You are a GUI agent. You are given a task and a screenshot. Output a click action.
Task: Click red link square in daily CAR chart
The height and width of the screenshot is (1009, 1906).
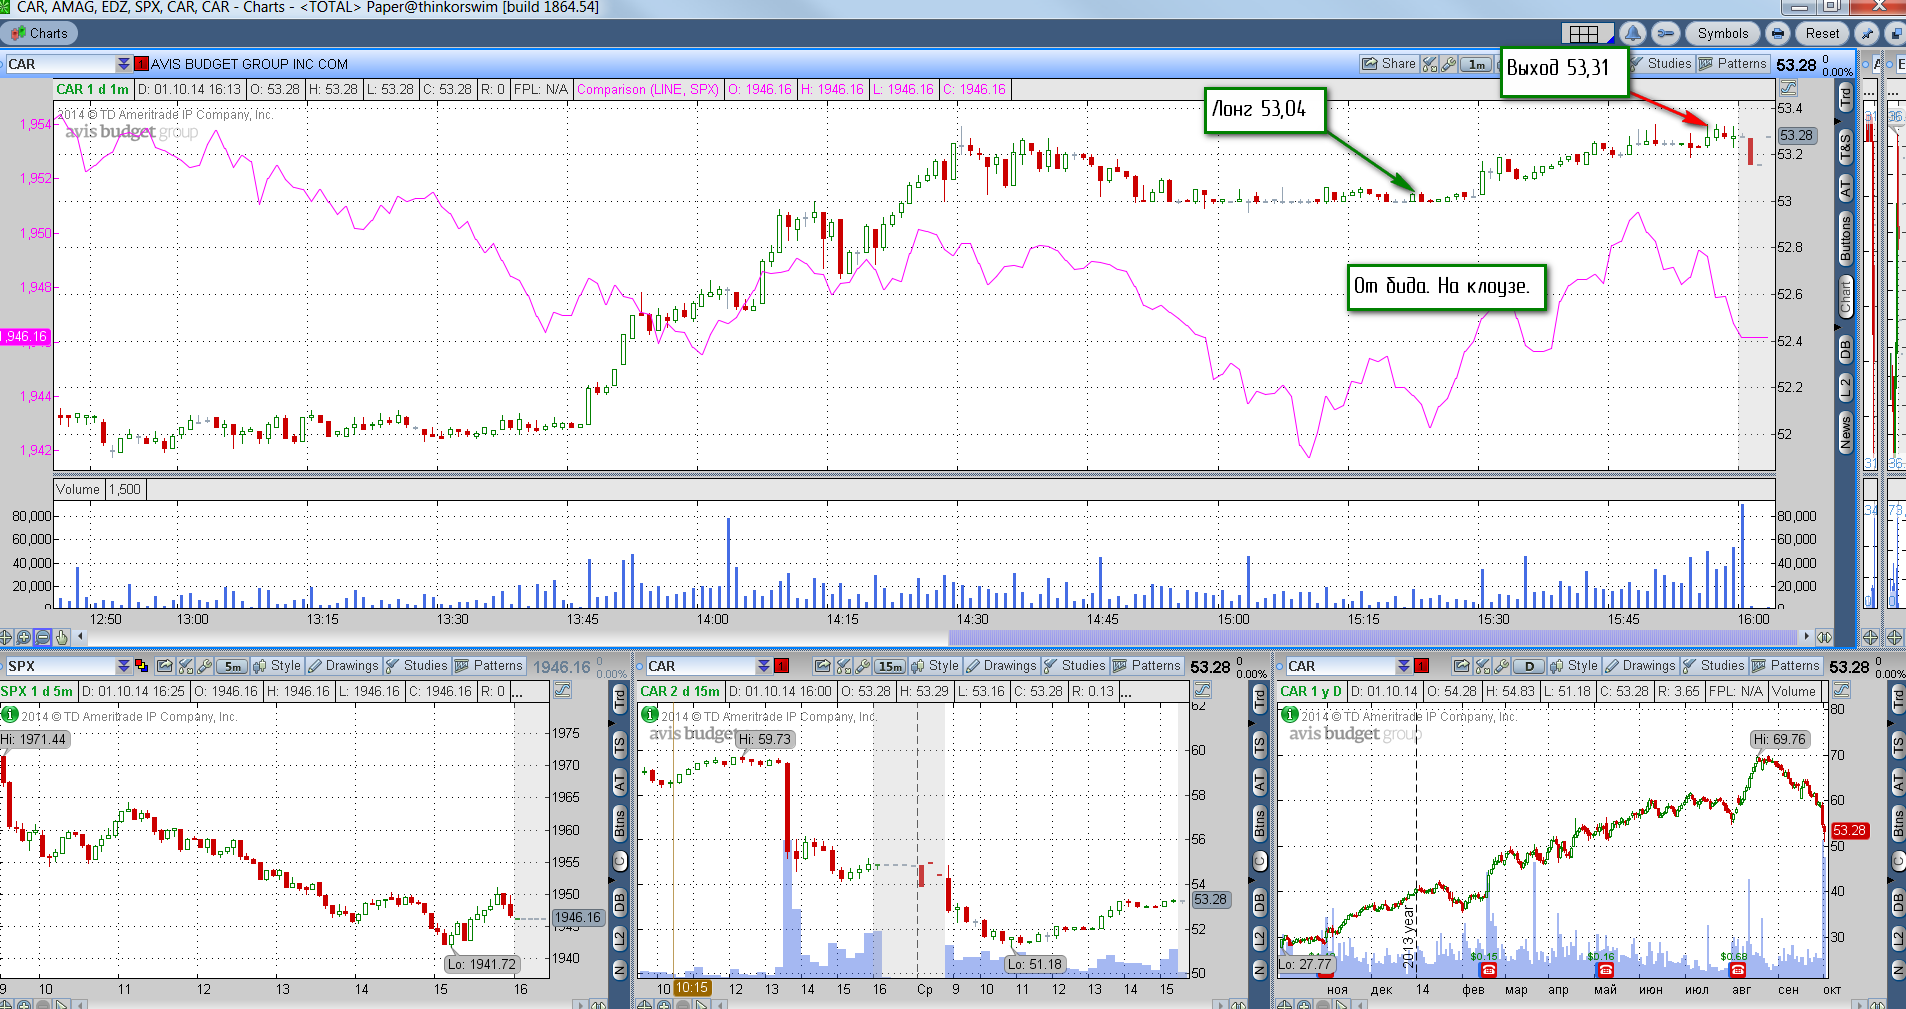click(x=1422, y=666)
